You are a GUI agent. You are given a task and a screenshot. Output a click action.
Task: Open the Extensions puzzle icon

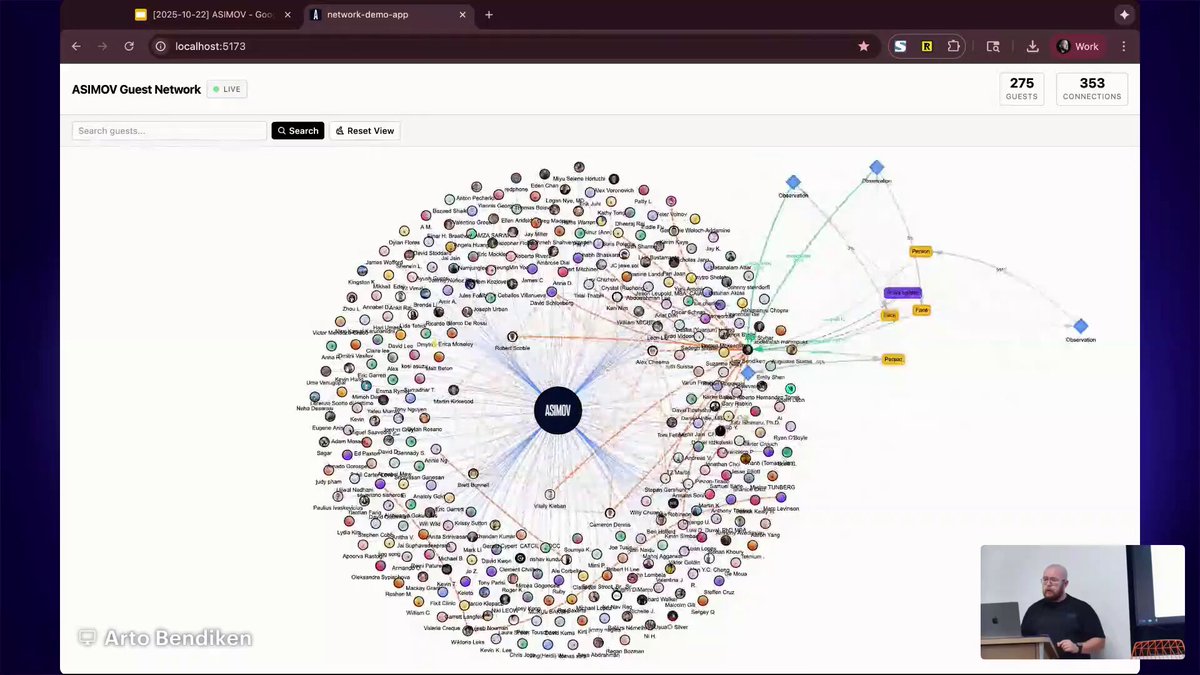[954, 46]
